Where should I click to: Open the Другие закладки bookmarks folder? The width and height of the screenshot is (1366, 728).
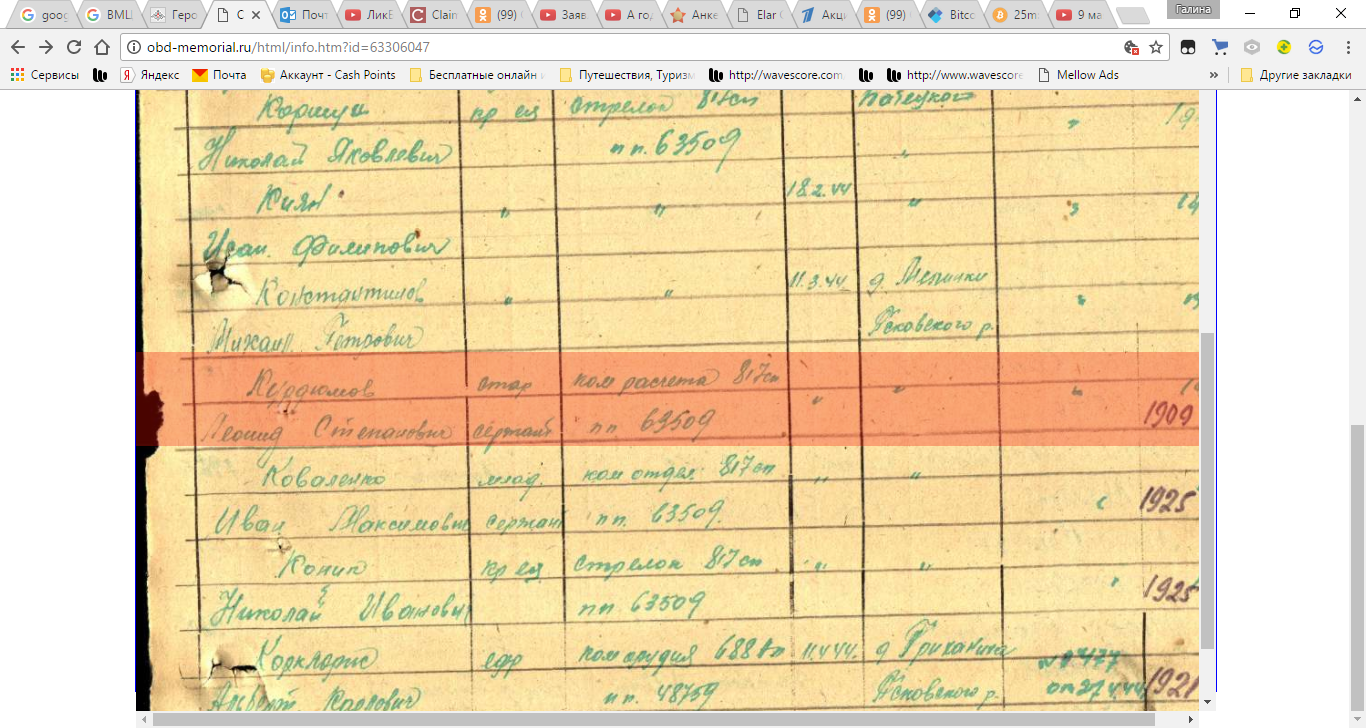(1296, 75)
